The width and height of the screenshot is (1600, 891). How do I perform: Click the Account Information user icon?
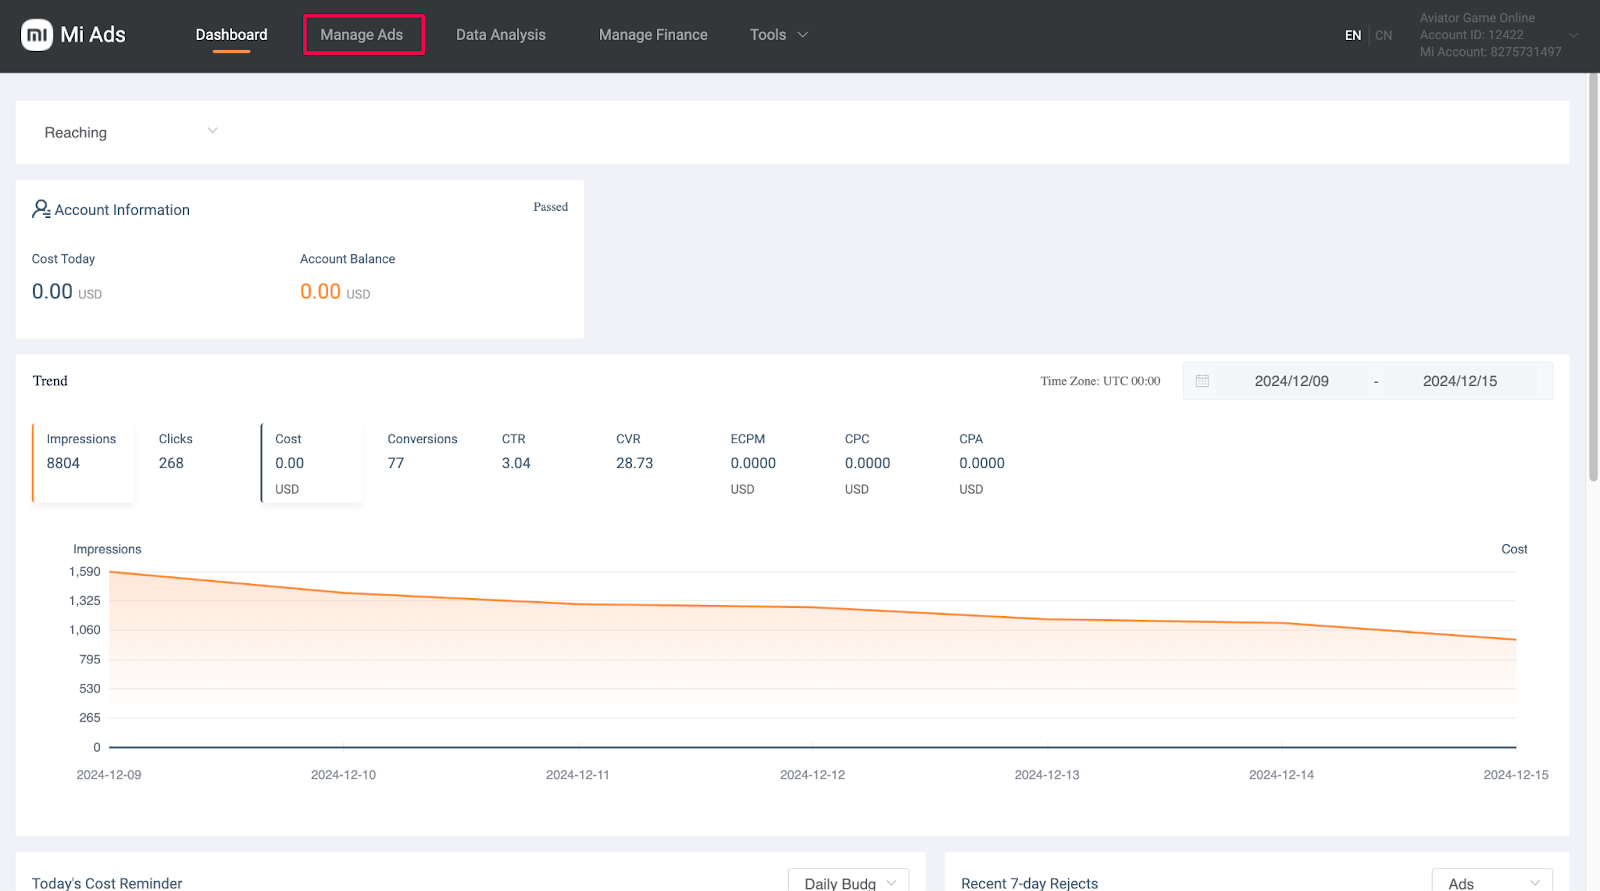pos(41,209)
